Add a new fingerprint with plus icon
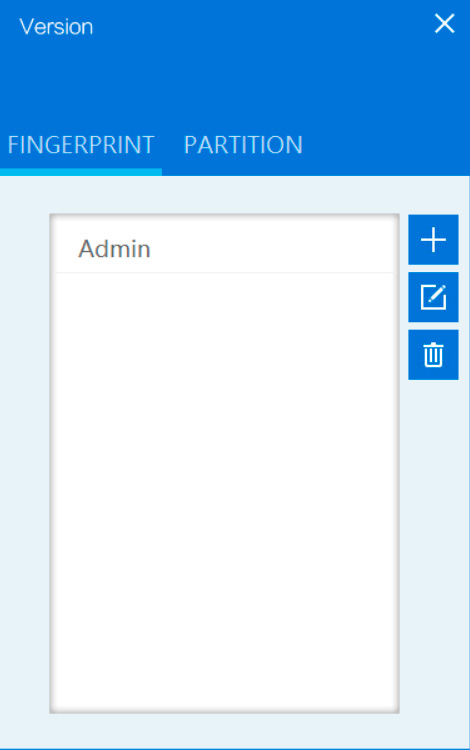The width and height of the screenshot is (470, 750). point(433,240)
